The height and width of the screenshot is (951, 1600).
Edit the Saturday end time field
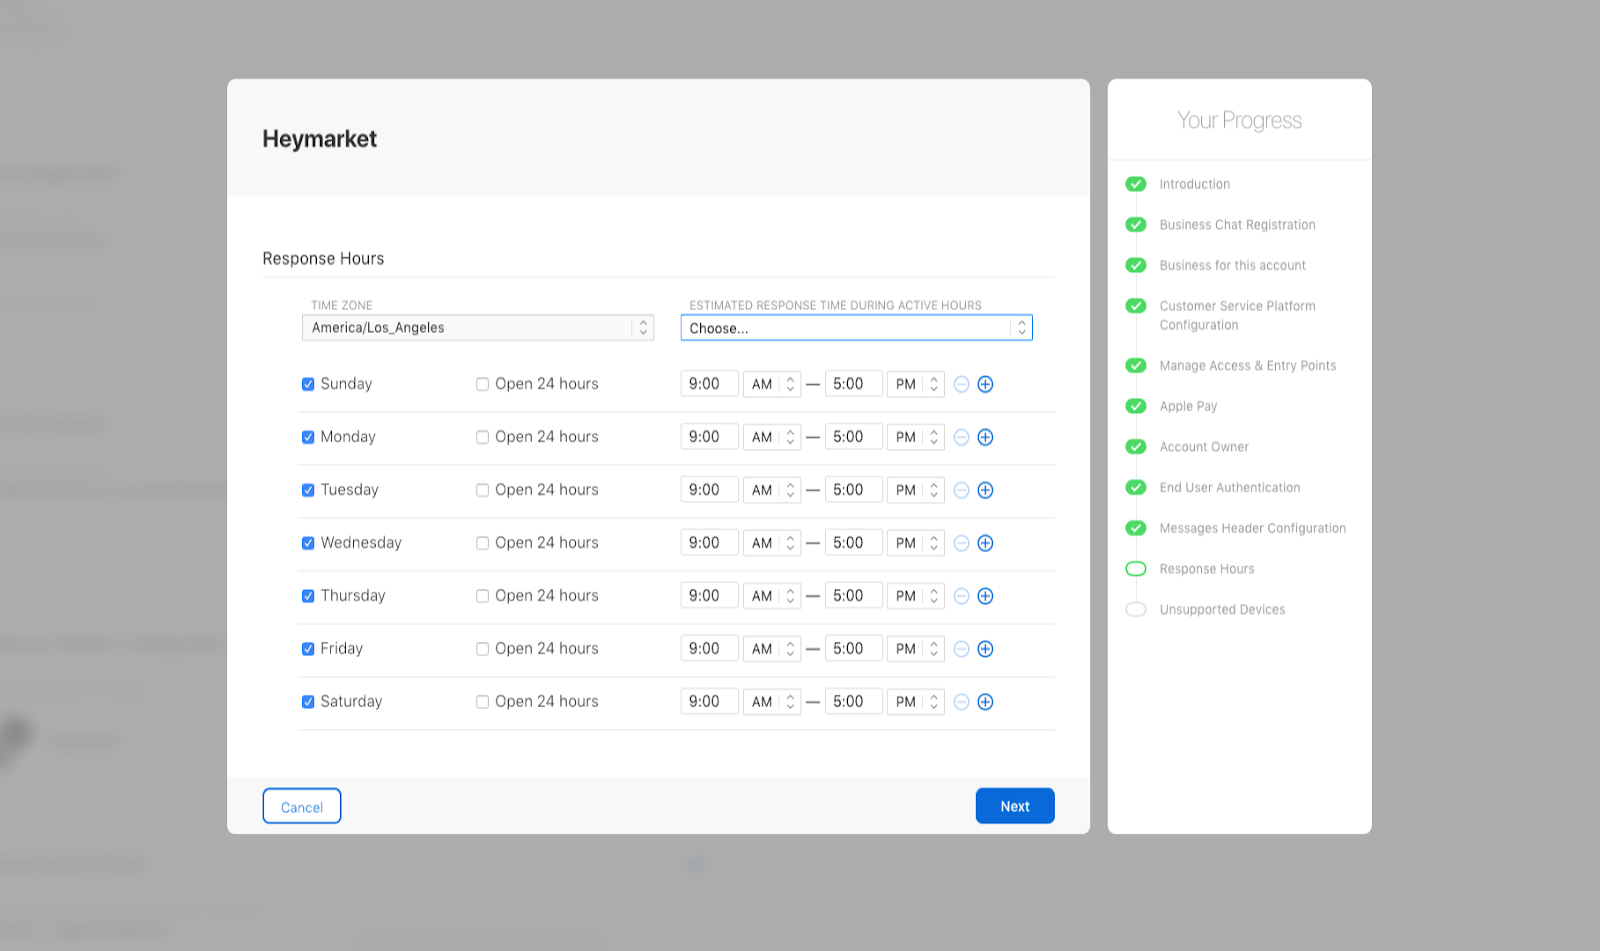tap(854, 702)
